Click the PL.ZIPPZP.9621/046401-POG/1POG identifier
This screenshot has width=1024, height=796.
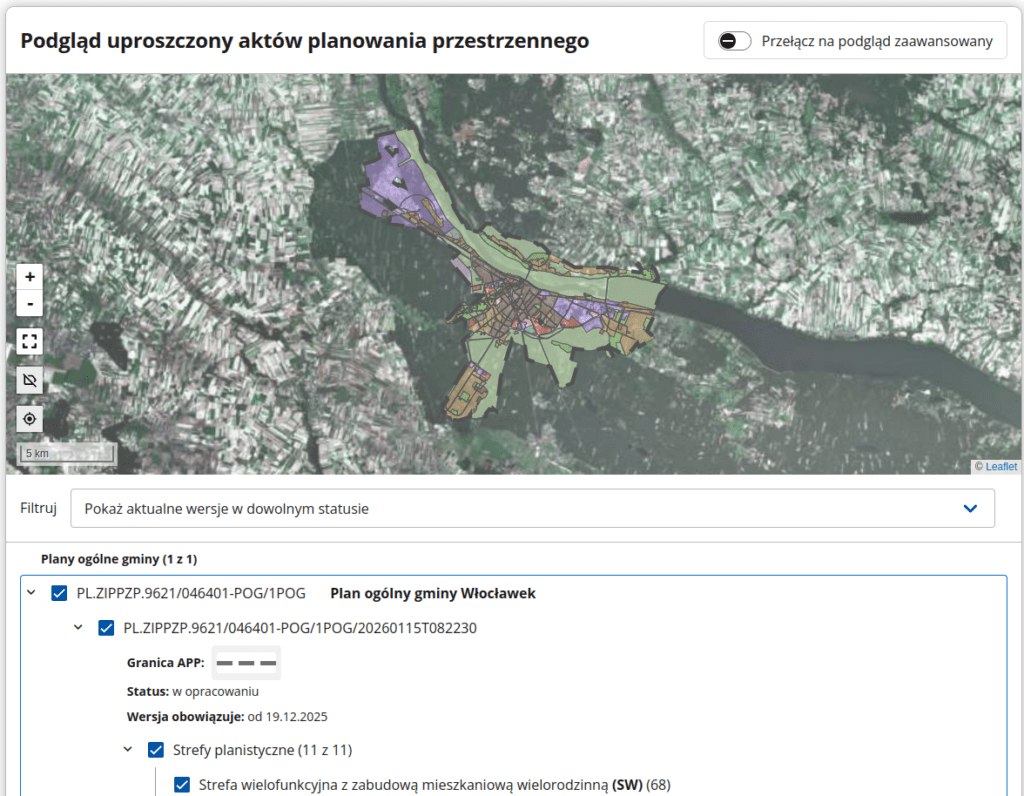[x=191, y=593]
